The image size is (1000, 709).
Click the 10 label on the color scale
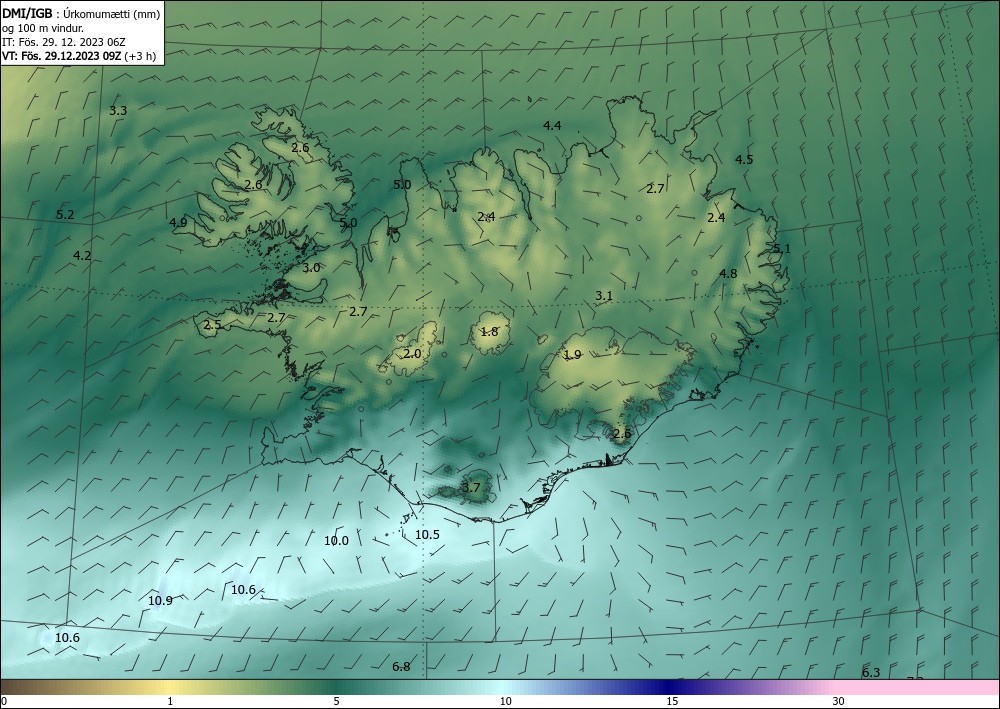506,701
